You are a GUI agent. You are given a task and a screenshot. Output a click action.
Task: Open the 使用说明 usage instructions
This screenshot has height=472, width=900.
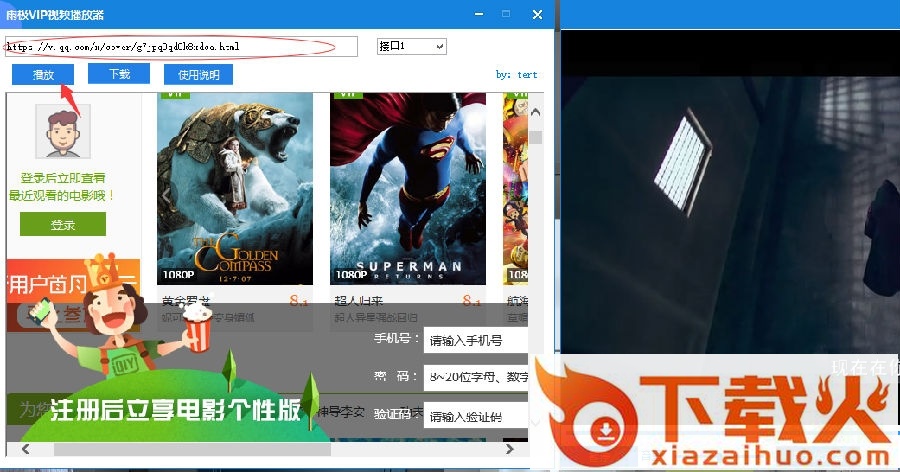pyautogui.click(x=198, y=75)
